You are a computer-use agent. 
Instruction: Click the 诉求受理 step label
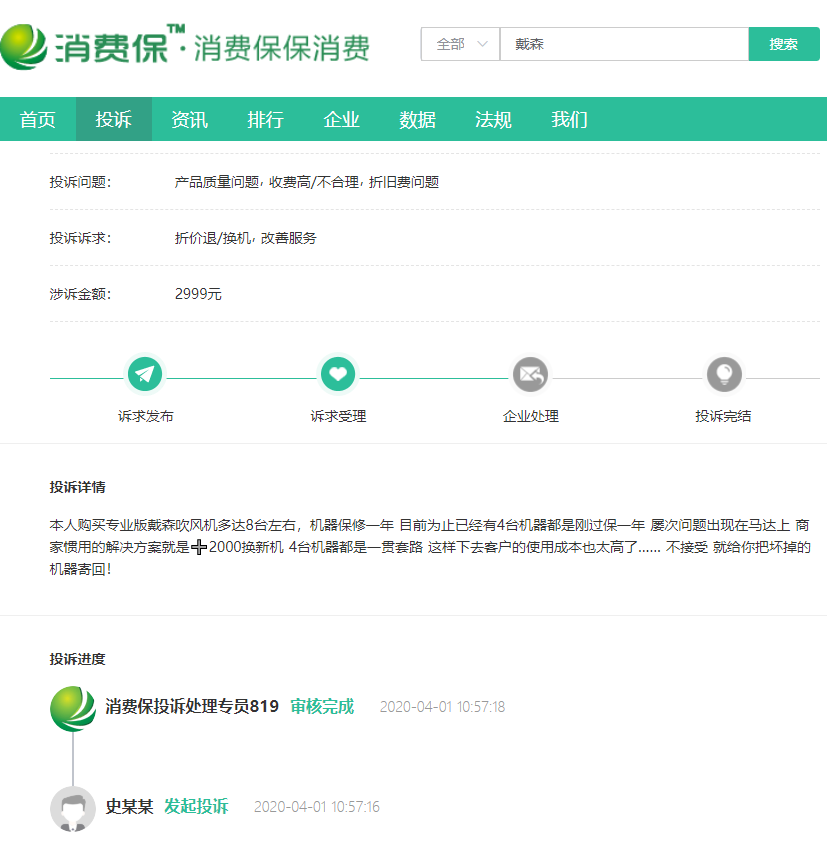point(338,416)
